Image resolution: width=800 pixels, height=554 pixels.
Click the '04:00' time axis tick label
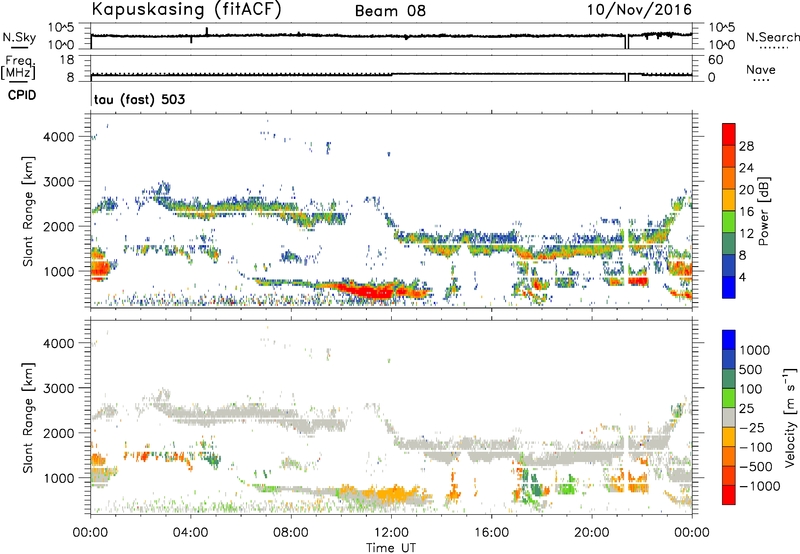(x=190, y=533)
